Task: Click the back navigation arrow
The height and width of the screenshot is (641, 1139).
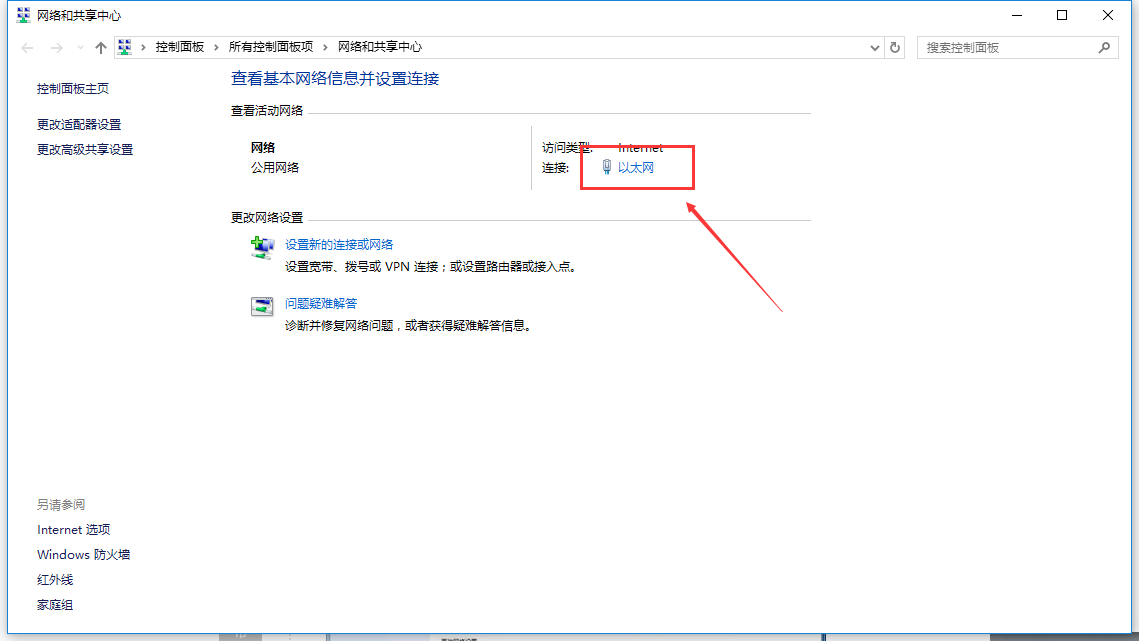Action: 26,47
